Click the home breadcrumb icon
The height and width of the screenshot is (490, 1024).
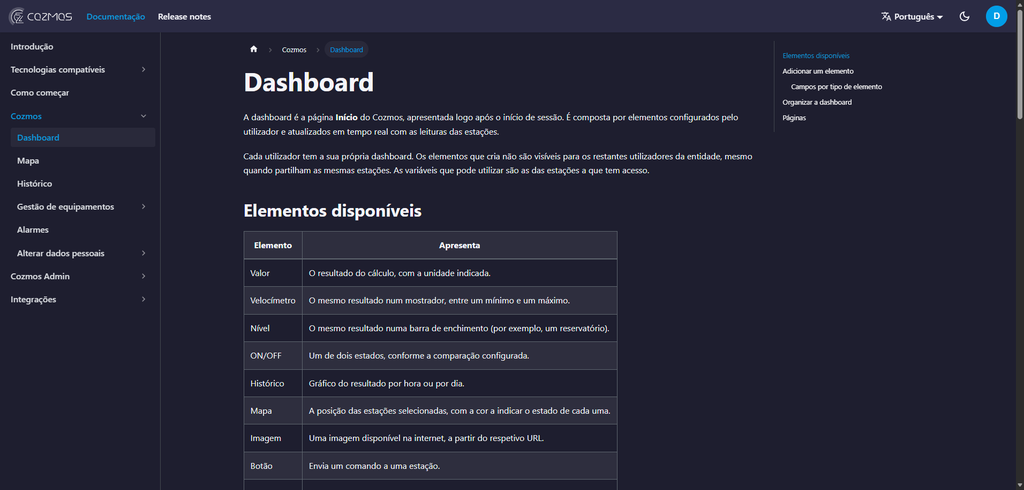coord(253,50)
